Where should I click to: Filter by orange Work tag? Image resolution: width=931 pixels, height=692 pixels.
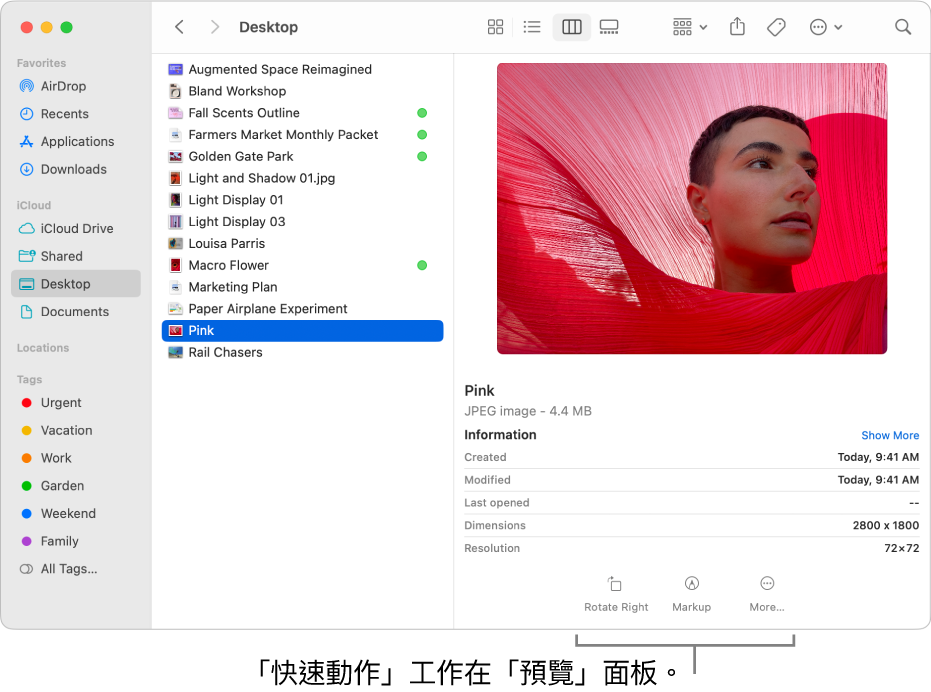pos(75,458)
